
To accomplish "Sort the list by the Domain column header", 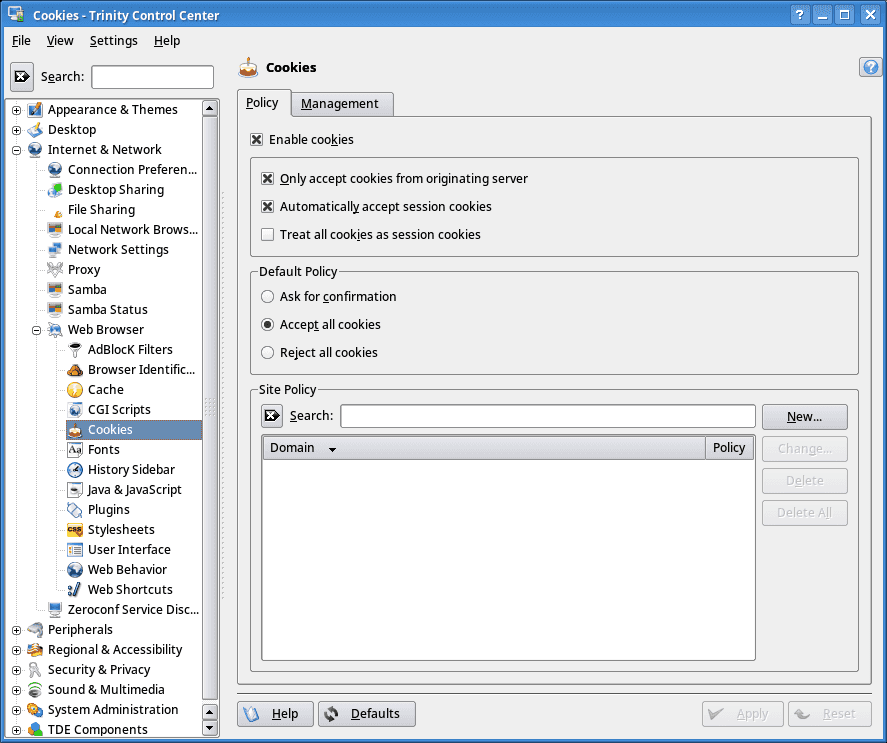I will [484, 448].
